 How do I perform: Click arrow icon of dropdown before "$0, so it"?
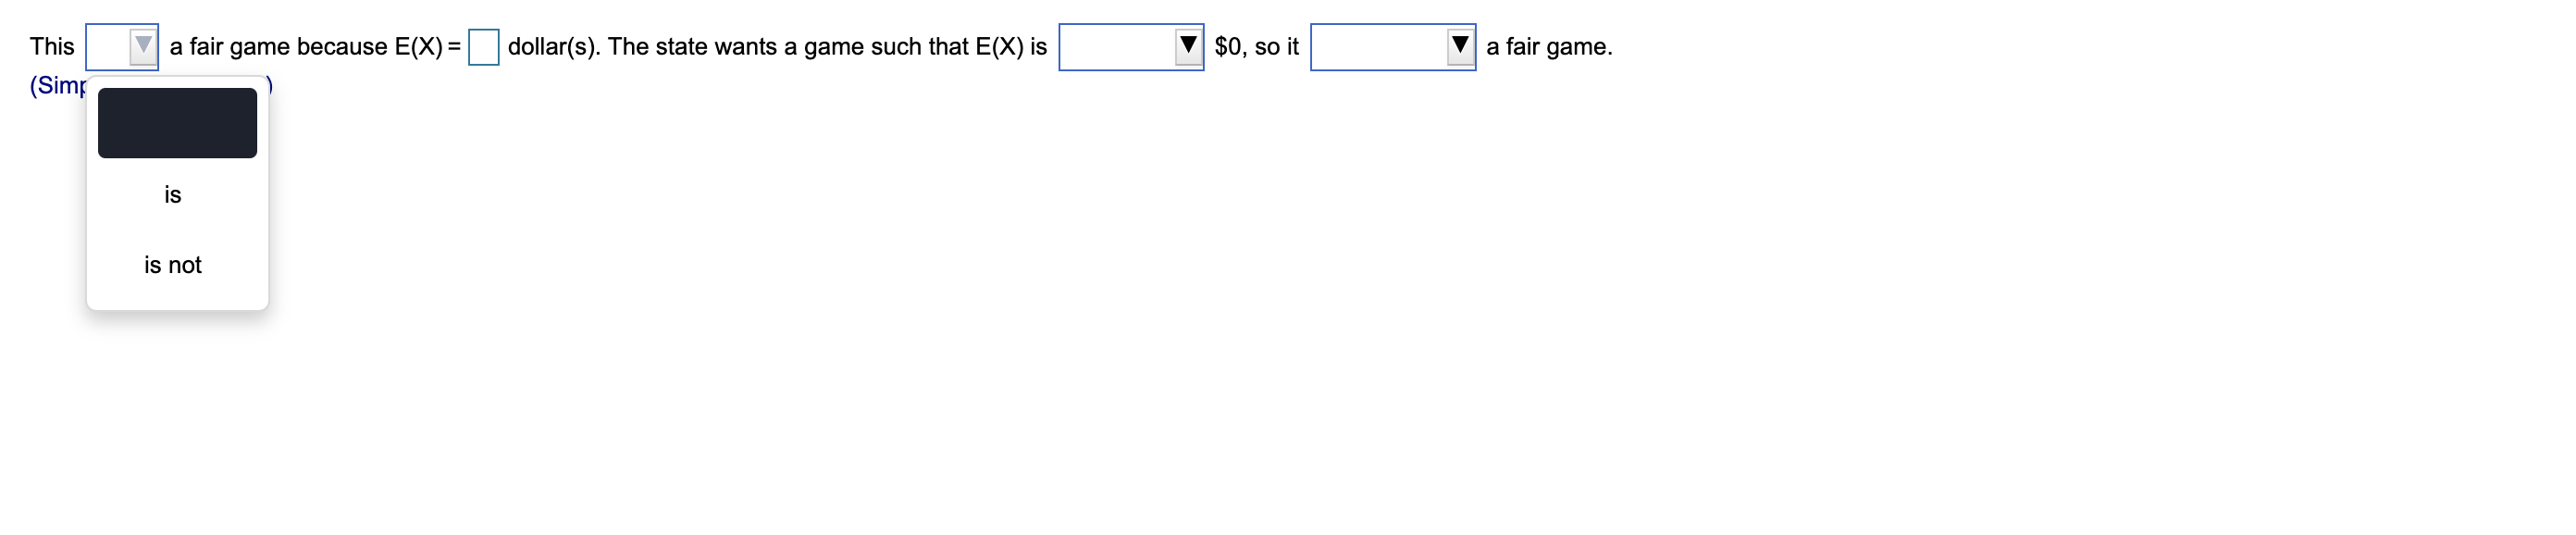[1188, 46]
